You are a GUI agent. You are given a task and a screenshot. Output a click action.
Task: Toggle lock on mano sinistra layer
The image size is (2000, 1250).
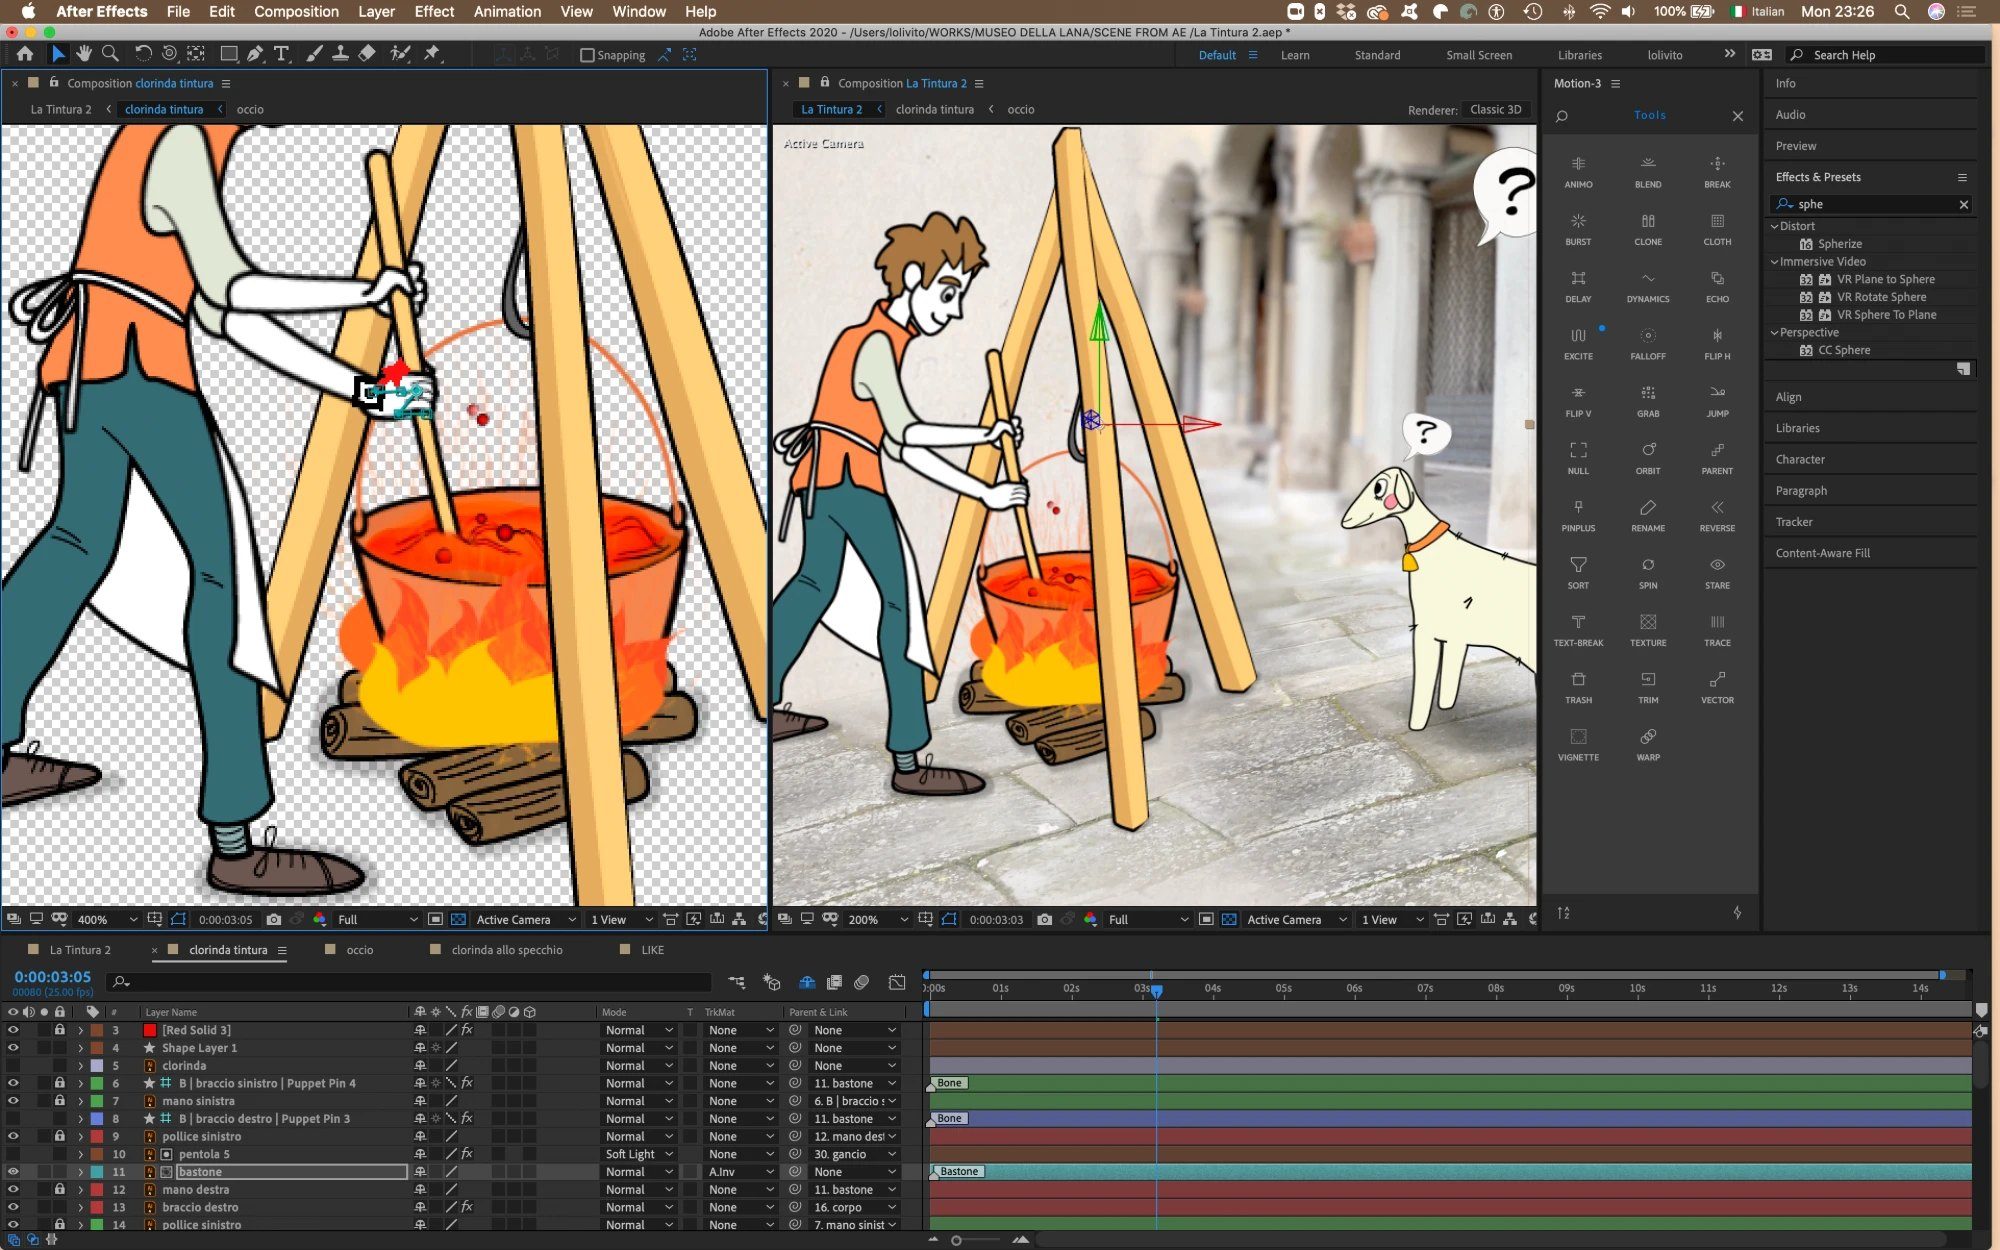pyautogui.click(x=60, y=1101)
